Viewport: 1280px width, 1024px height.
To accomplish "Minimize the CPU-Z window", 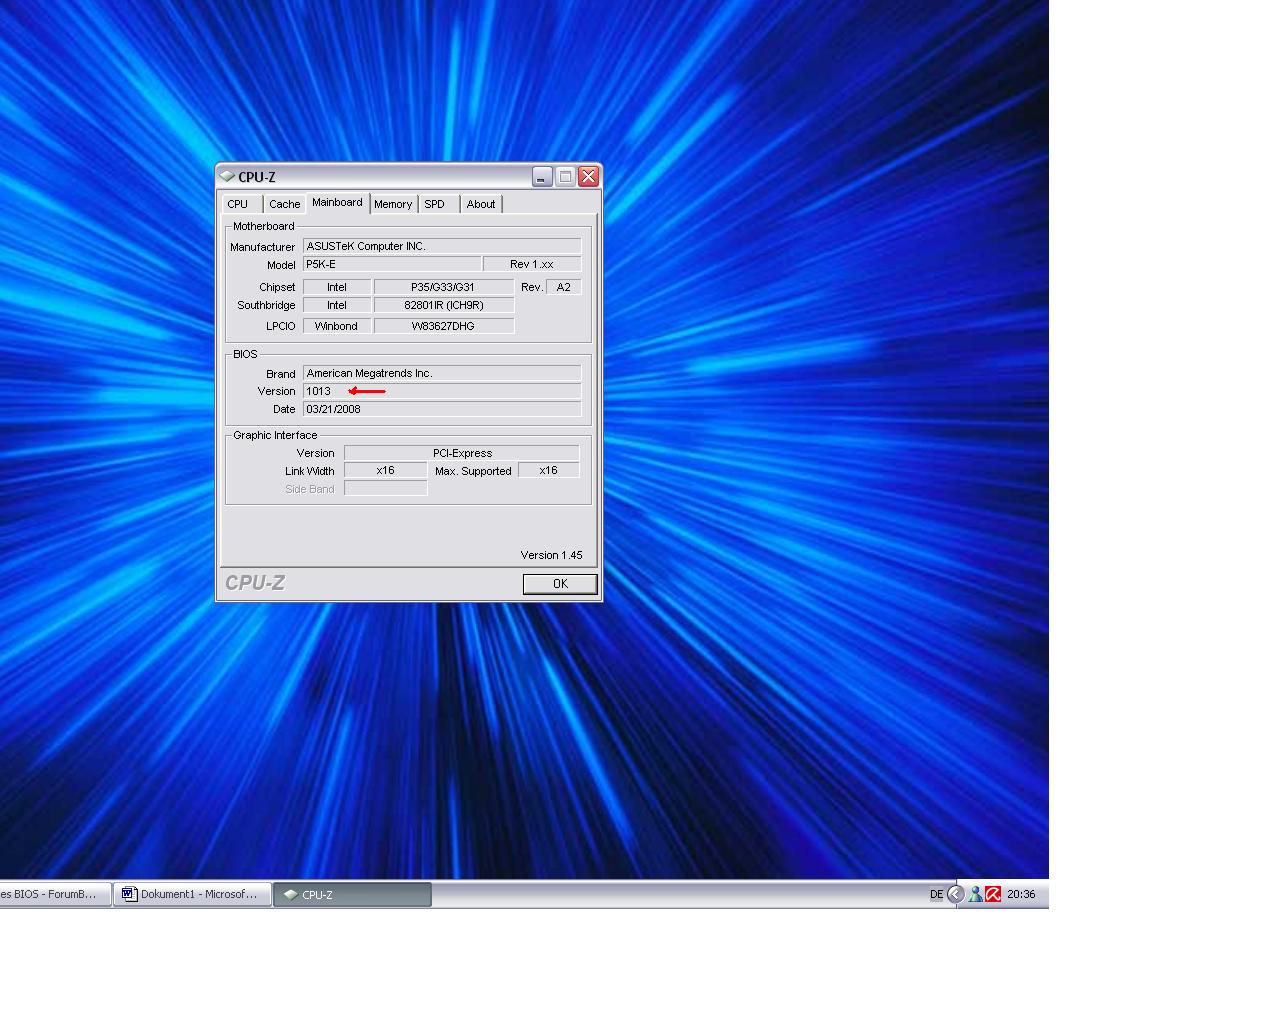I will pyautogui.click(x=542, y=177).
